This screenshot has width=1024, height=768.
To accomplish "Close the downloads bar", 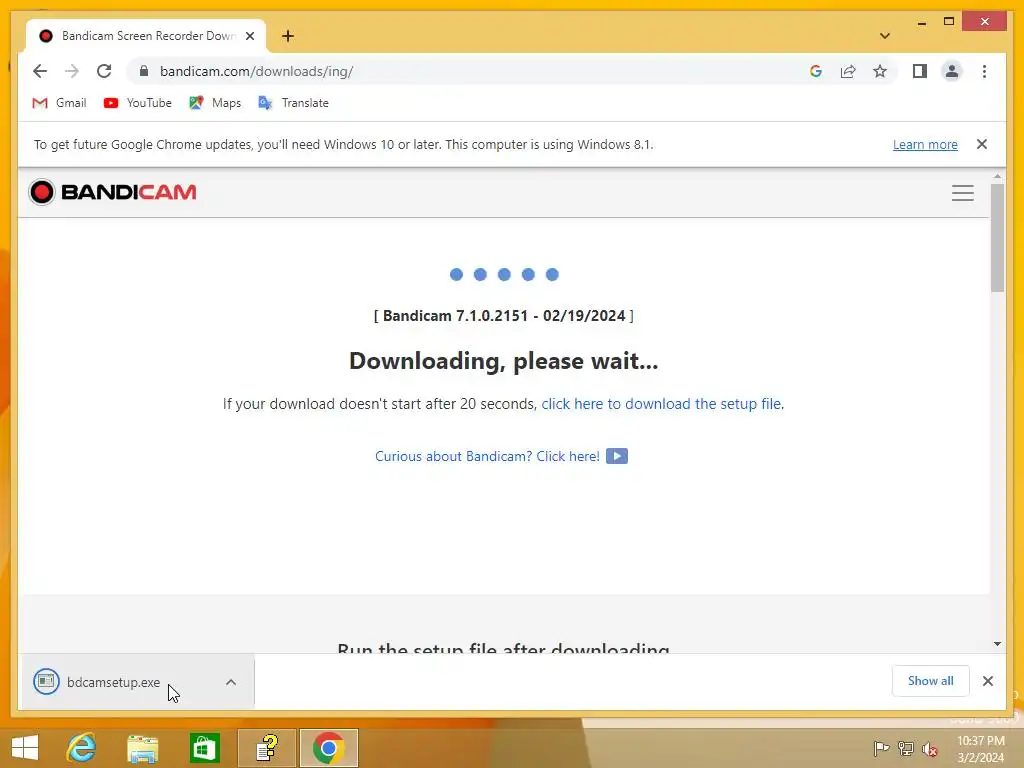I will (x=987, y=681).
